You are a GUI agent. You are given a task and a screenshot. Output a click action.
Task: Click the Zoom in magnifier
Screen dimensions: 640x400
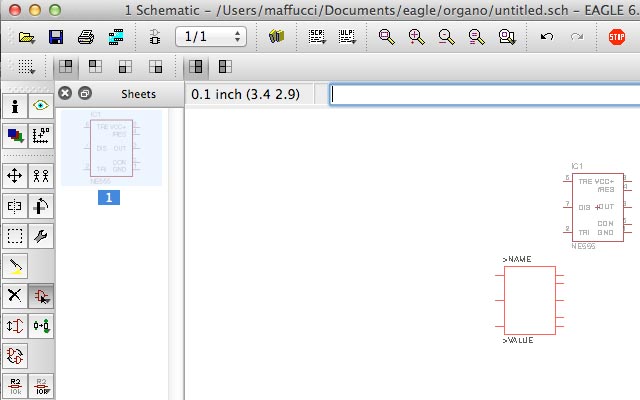tap(417, 37)
